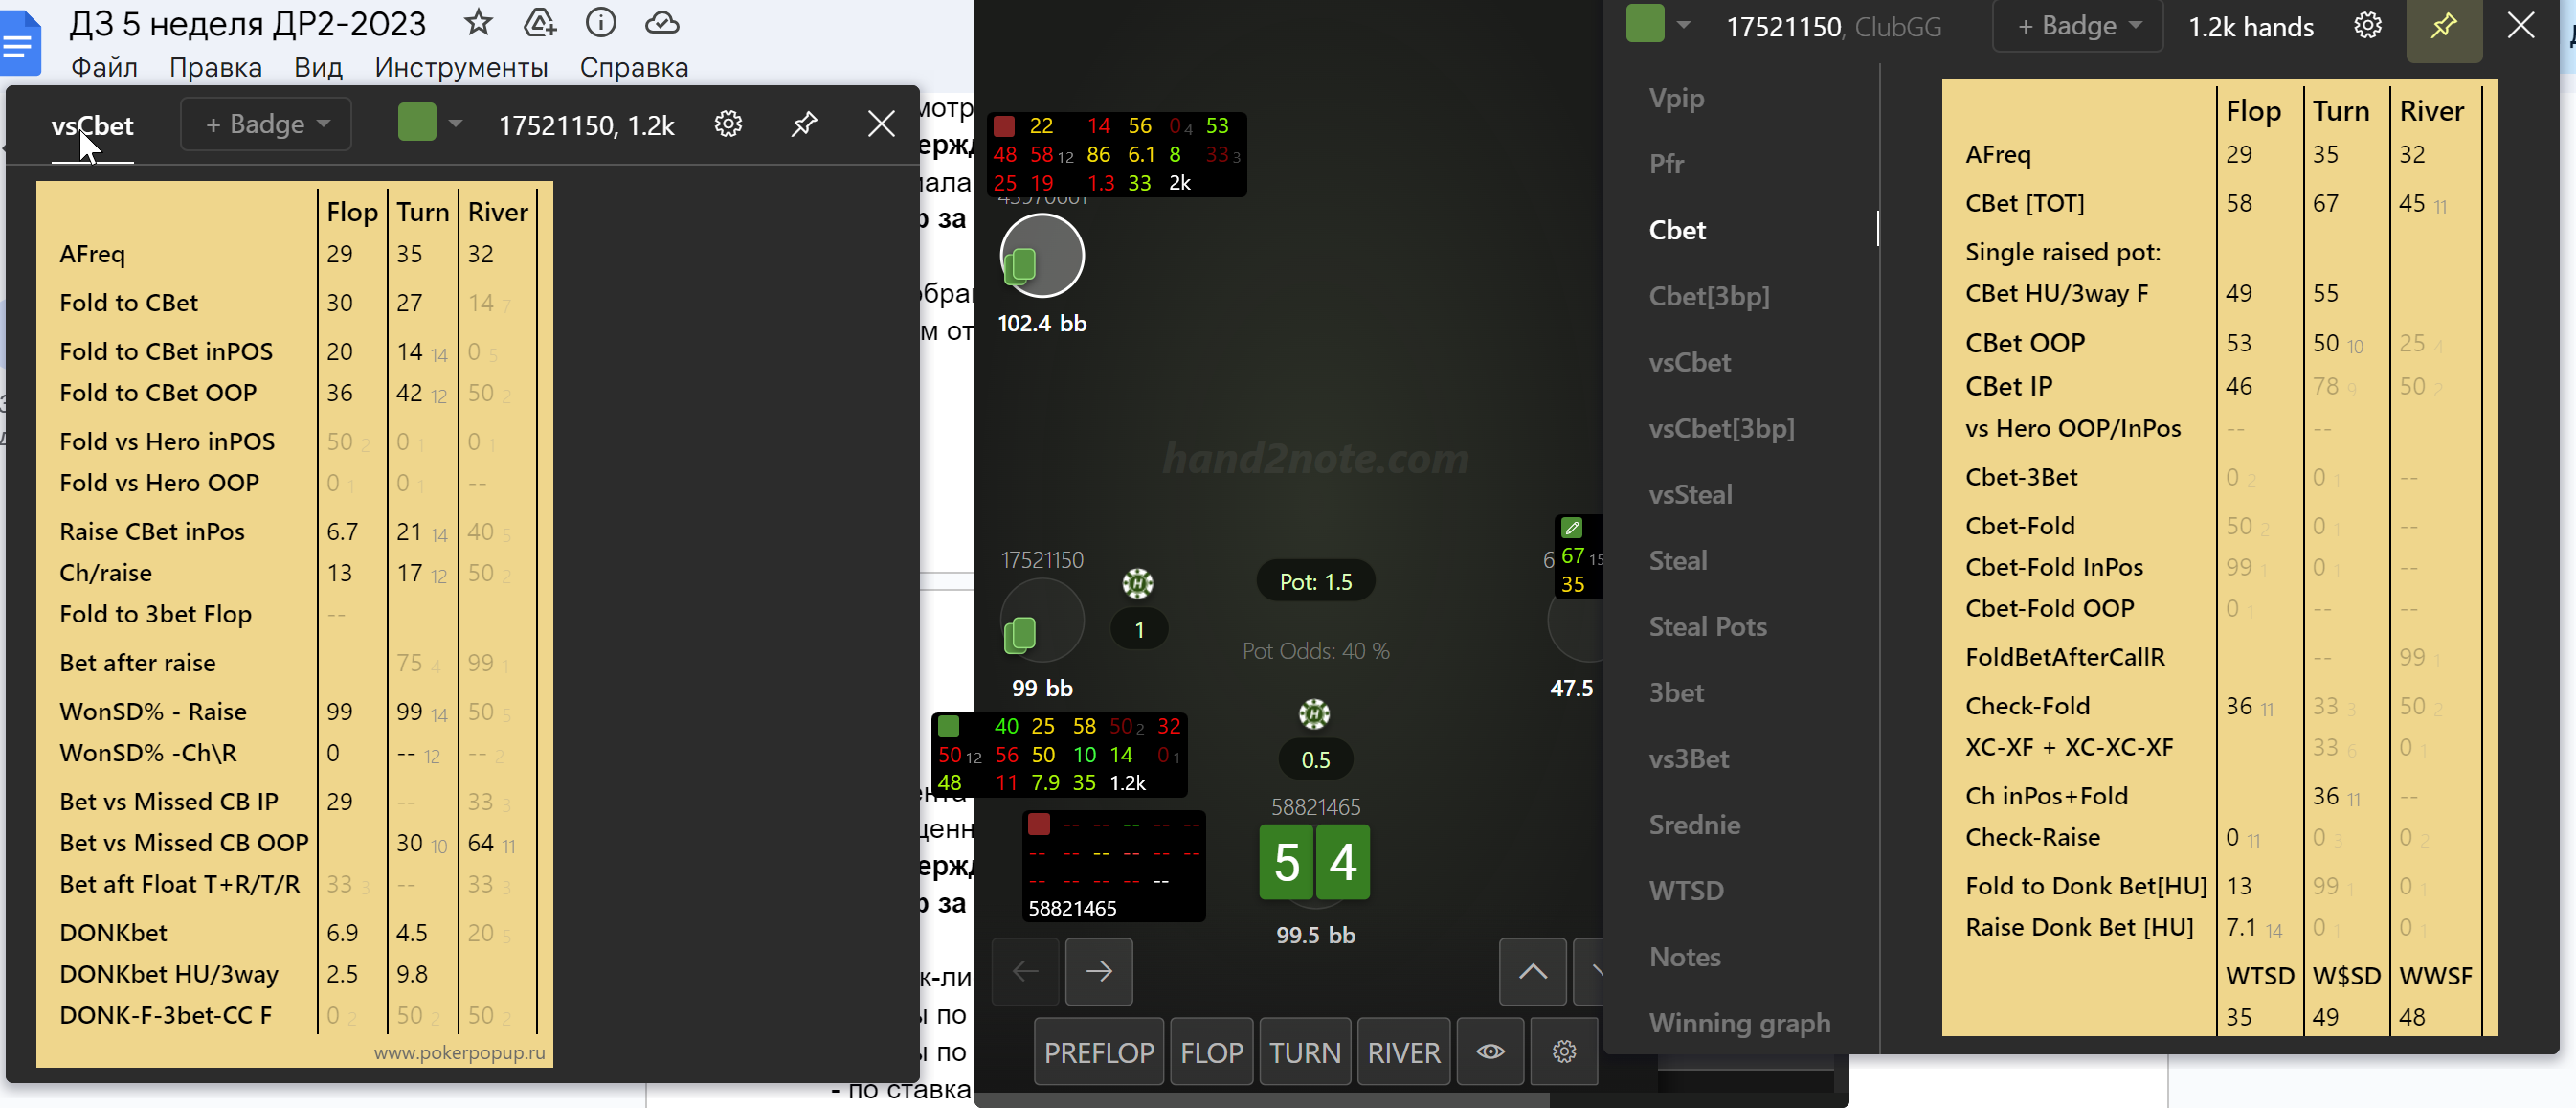Jump to RIVER street
2576x1108 pixels.
point(1403,1052)
